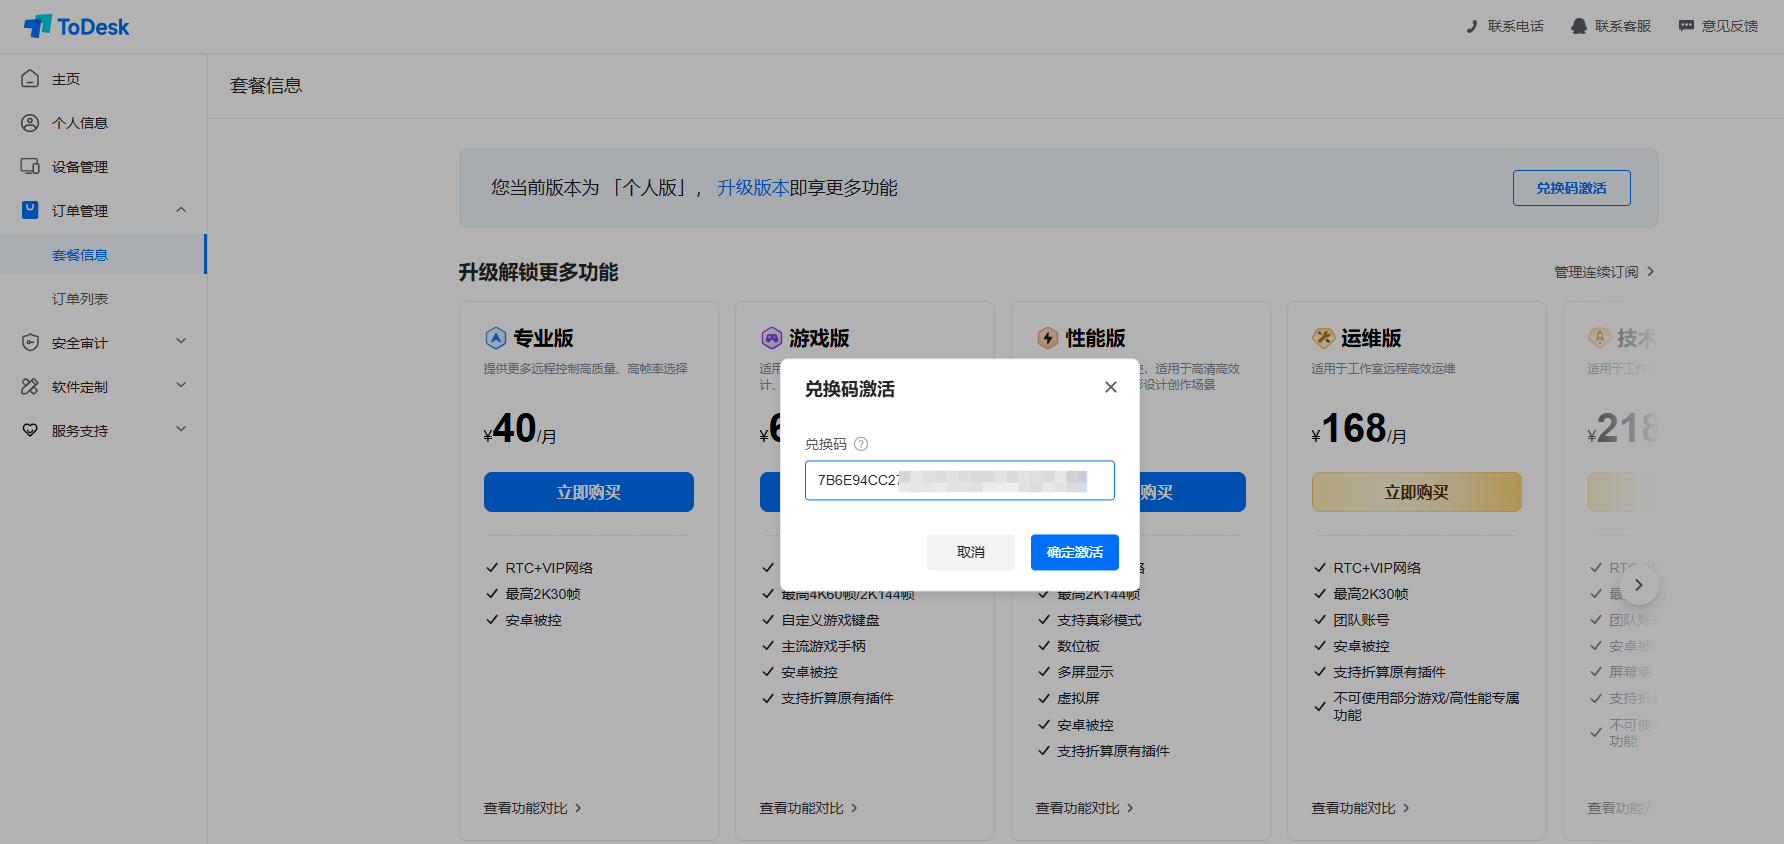This screenshot has height=844, width=1784.
Task: Click the 订单管理 order icon
Action: pos(30,210)
